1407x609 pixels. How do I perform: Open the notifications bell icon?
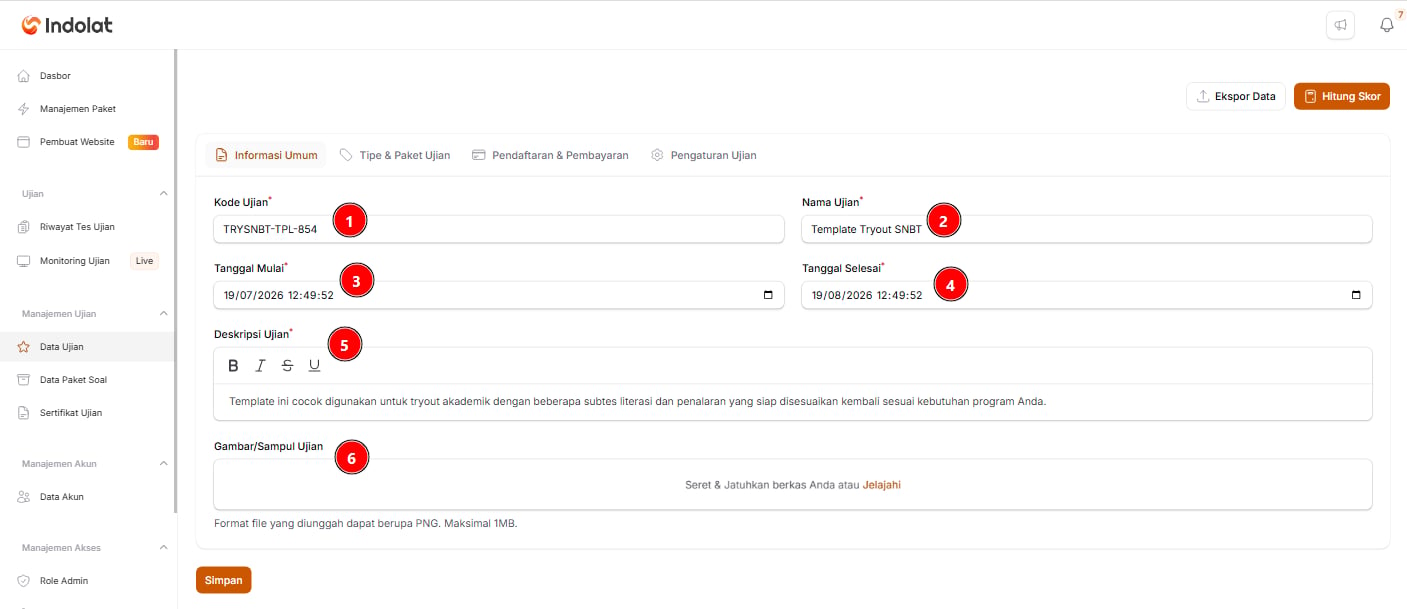click(x=1387, y=25)
